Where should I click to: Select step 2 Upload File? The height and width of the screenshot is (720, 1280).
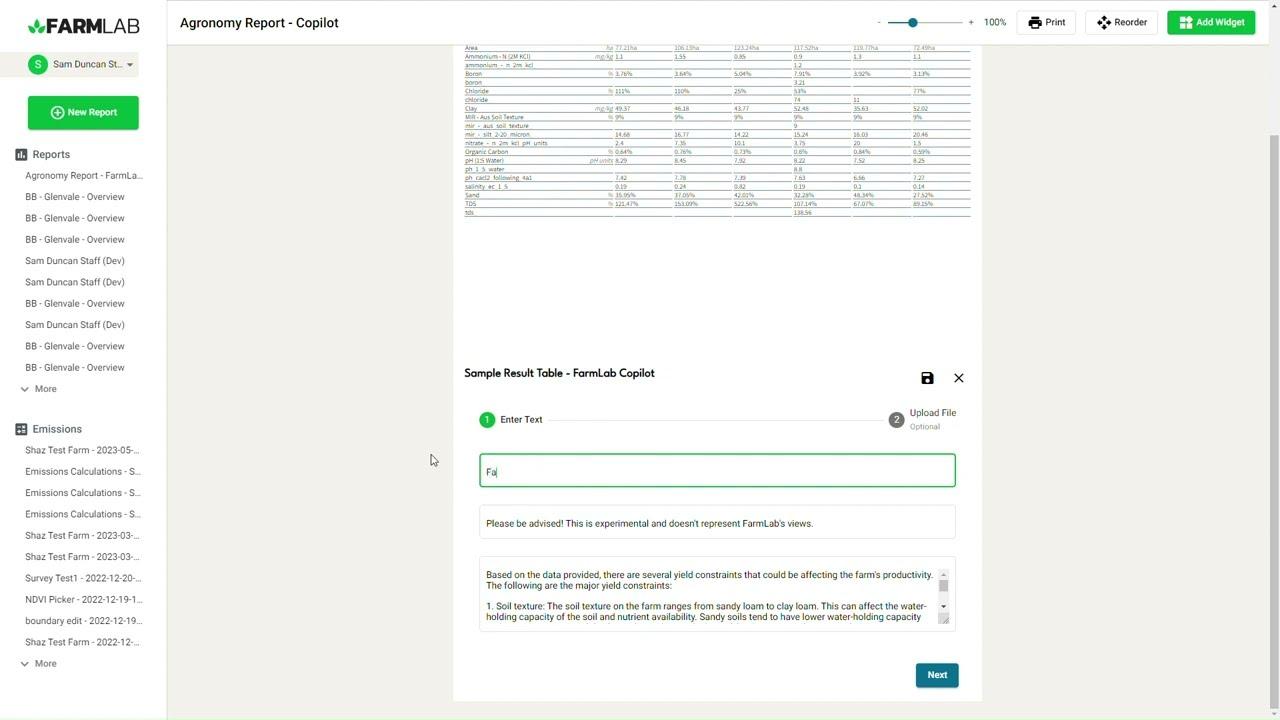tap(923, 420)
